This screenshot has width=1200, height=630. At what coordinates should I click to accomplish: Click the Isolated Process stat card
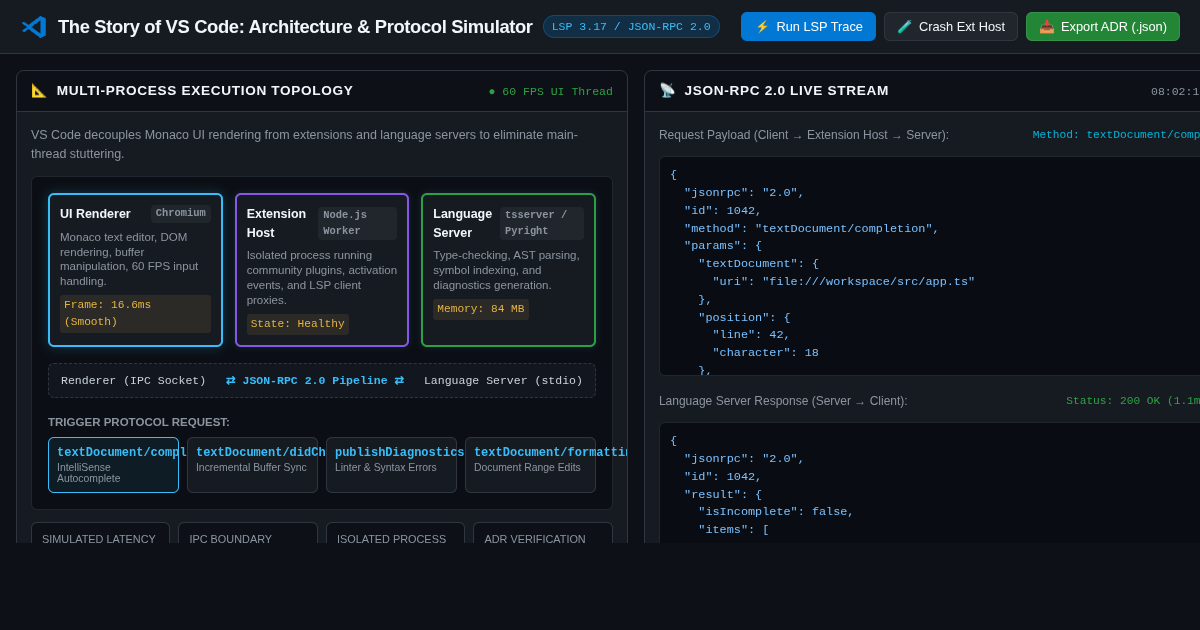[395, 533]
